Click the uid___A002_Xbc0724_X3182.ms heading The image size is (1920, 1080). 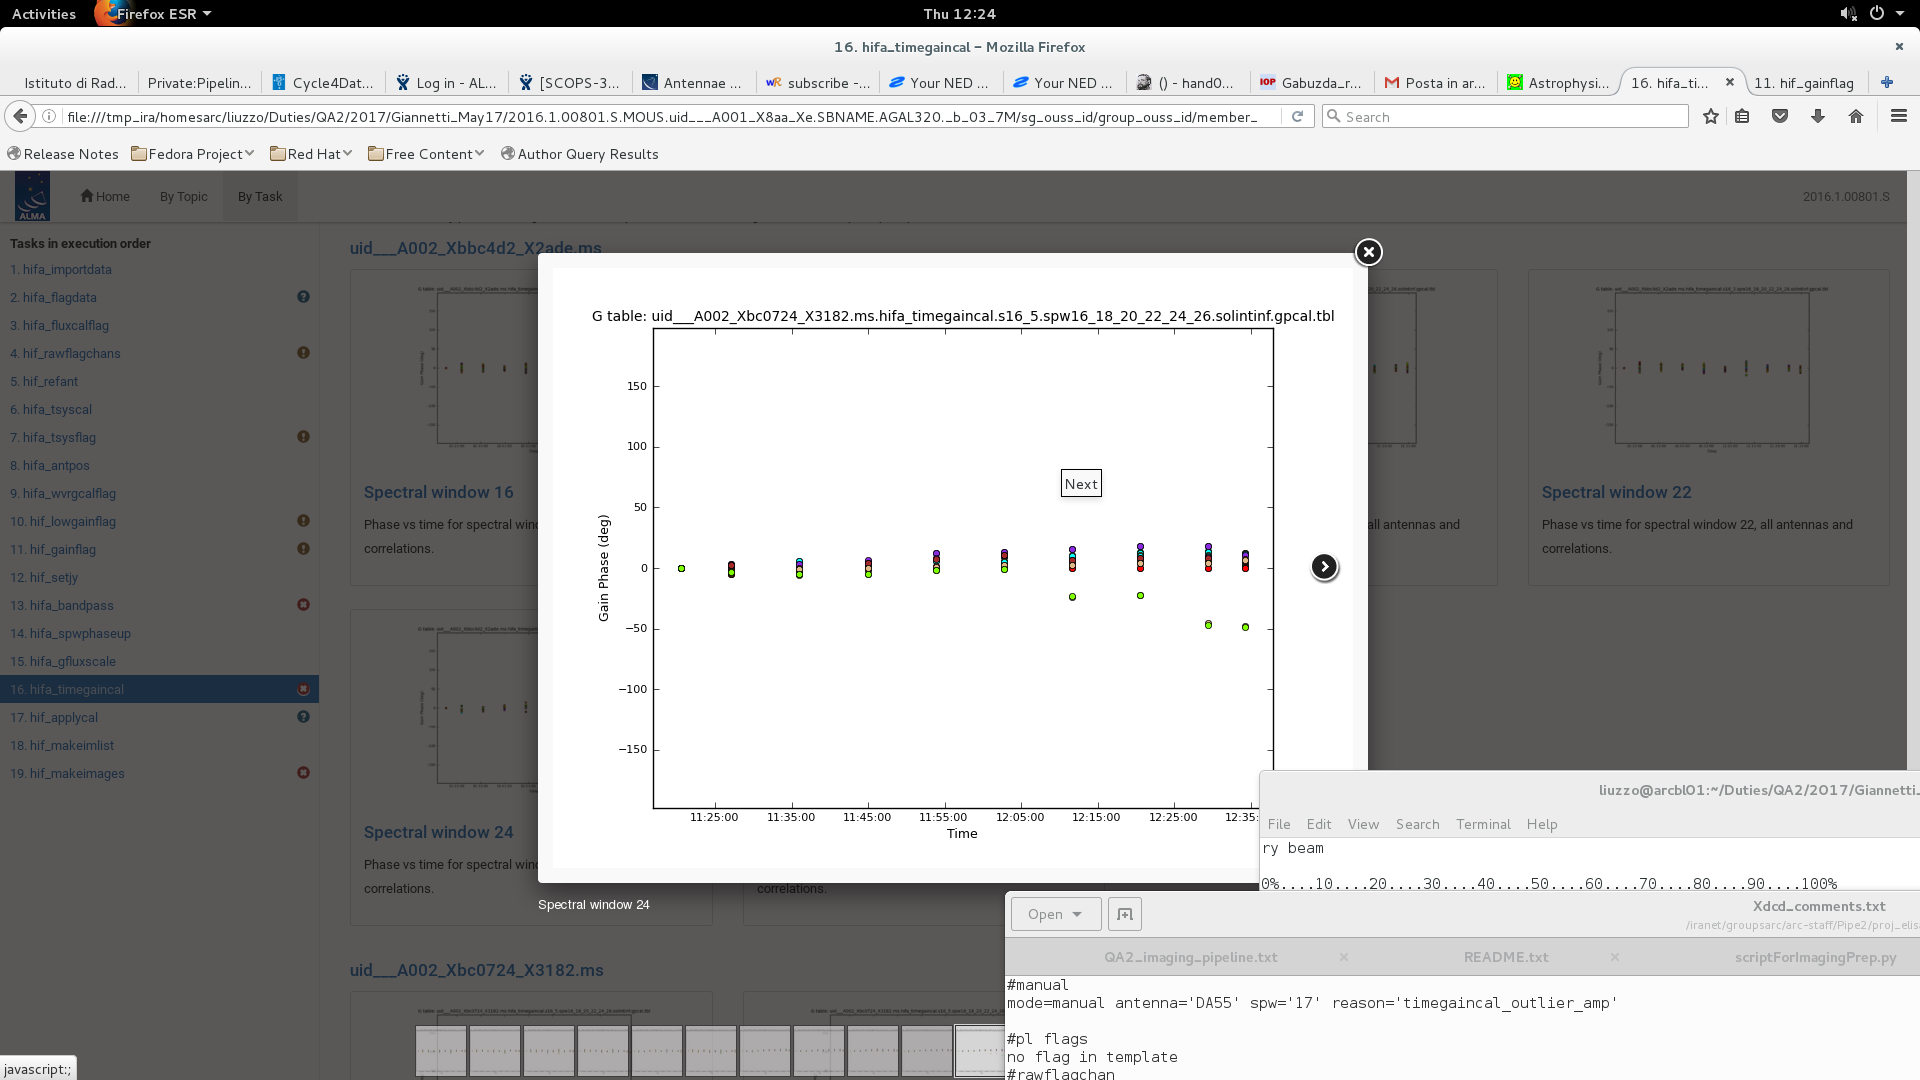coord(476,970)
